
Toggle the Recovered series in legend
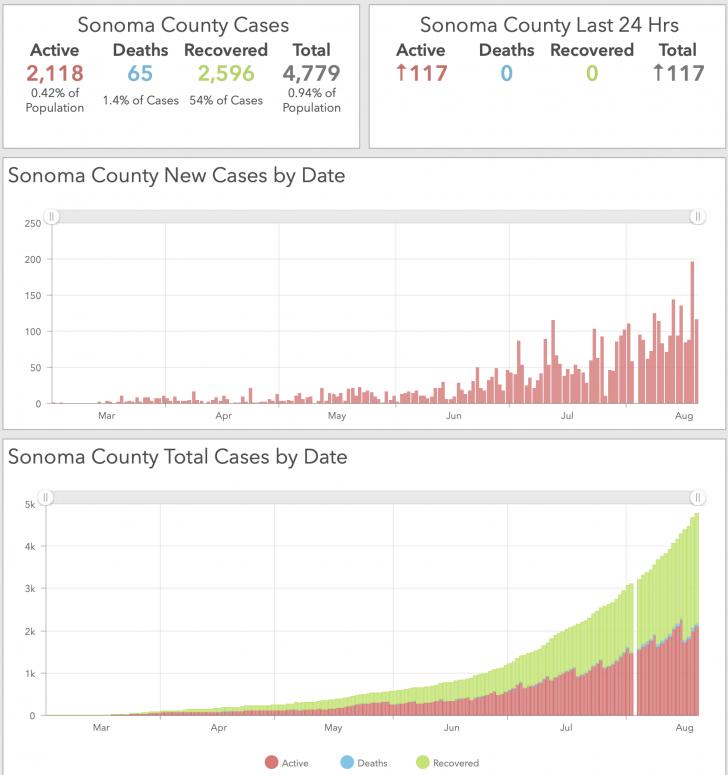point(448,763)
